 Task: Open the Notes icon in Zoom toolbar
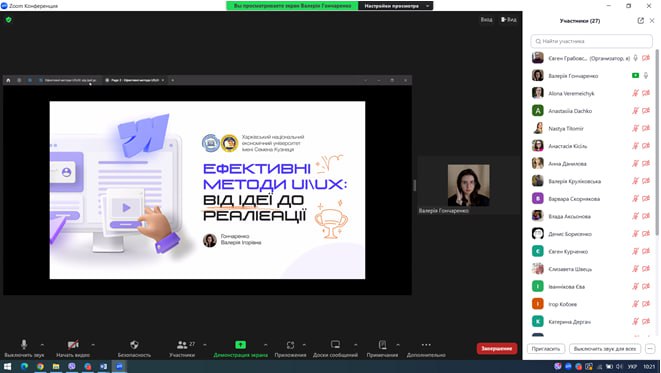coord(382,345)
